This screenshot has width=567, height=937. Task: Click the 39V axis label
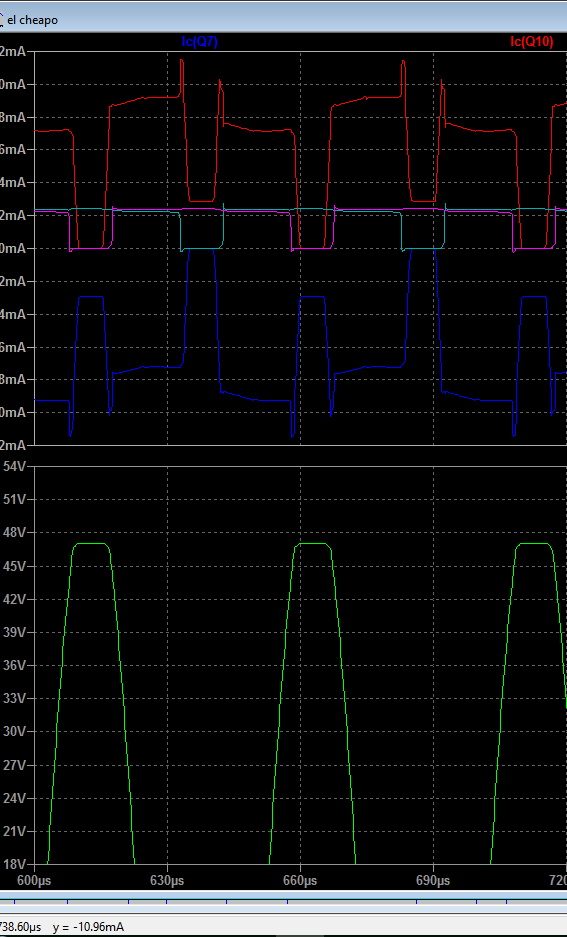click(x=14, y=632)
